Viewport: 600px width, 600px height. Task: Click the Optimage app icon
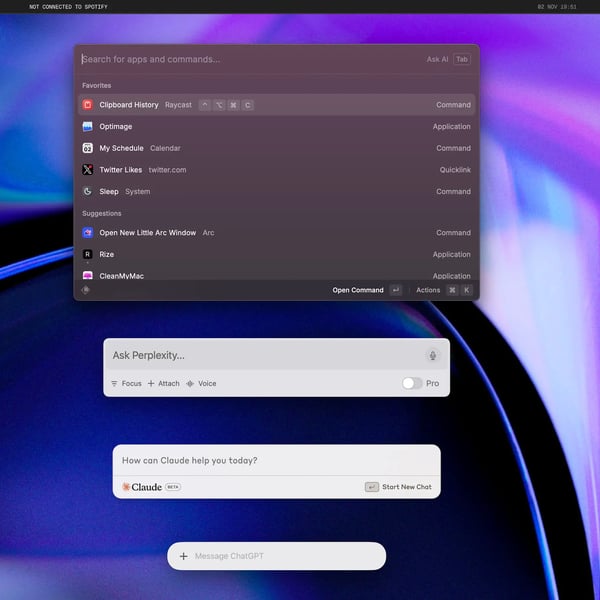(x=88, y=127)
